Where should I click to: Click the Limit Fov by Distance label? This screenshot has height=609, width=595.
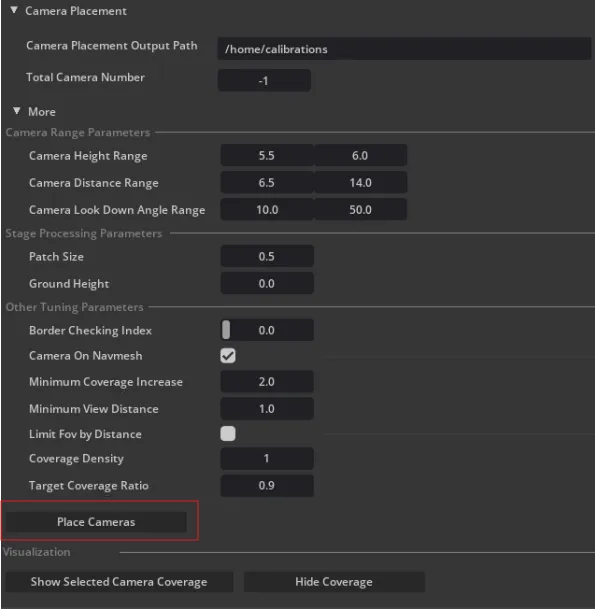click(85, 434)
